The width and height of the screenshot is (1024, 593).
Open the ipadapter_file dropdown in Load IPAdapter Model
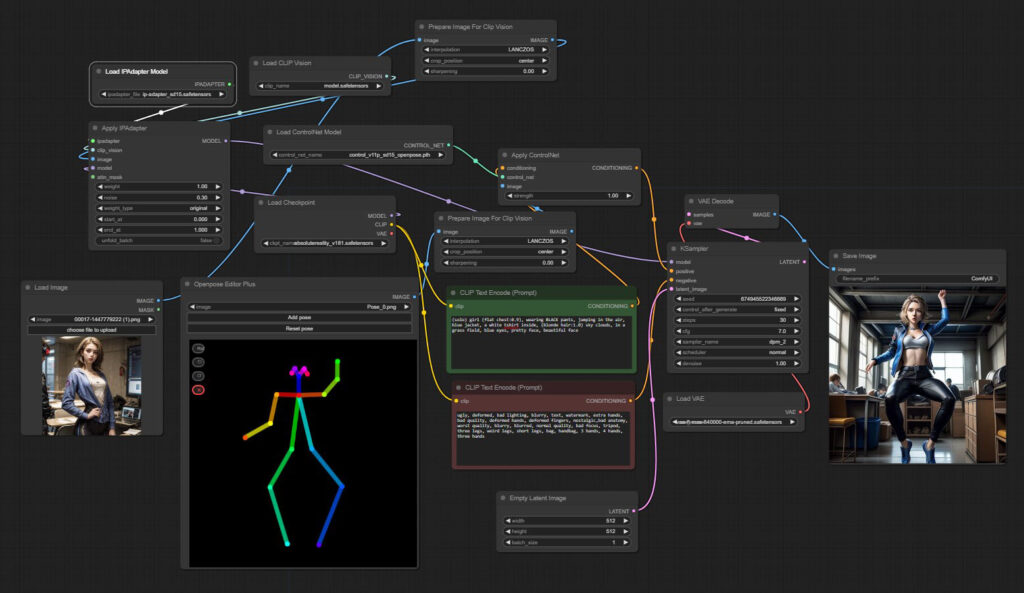163,95
